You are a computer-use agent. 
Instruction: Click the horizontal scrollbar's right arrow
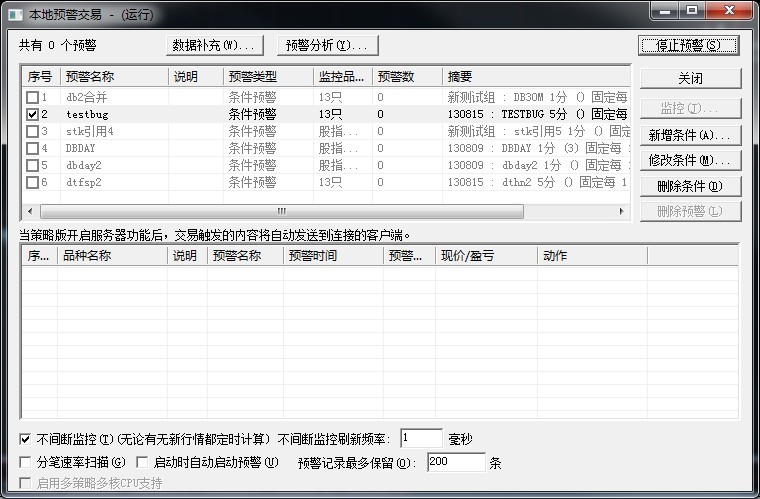[x=623, y=211]
